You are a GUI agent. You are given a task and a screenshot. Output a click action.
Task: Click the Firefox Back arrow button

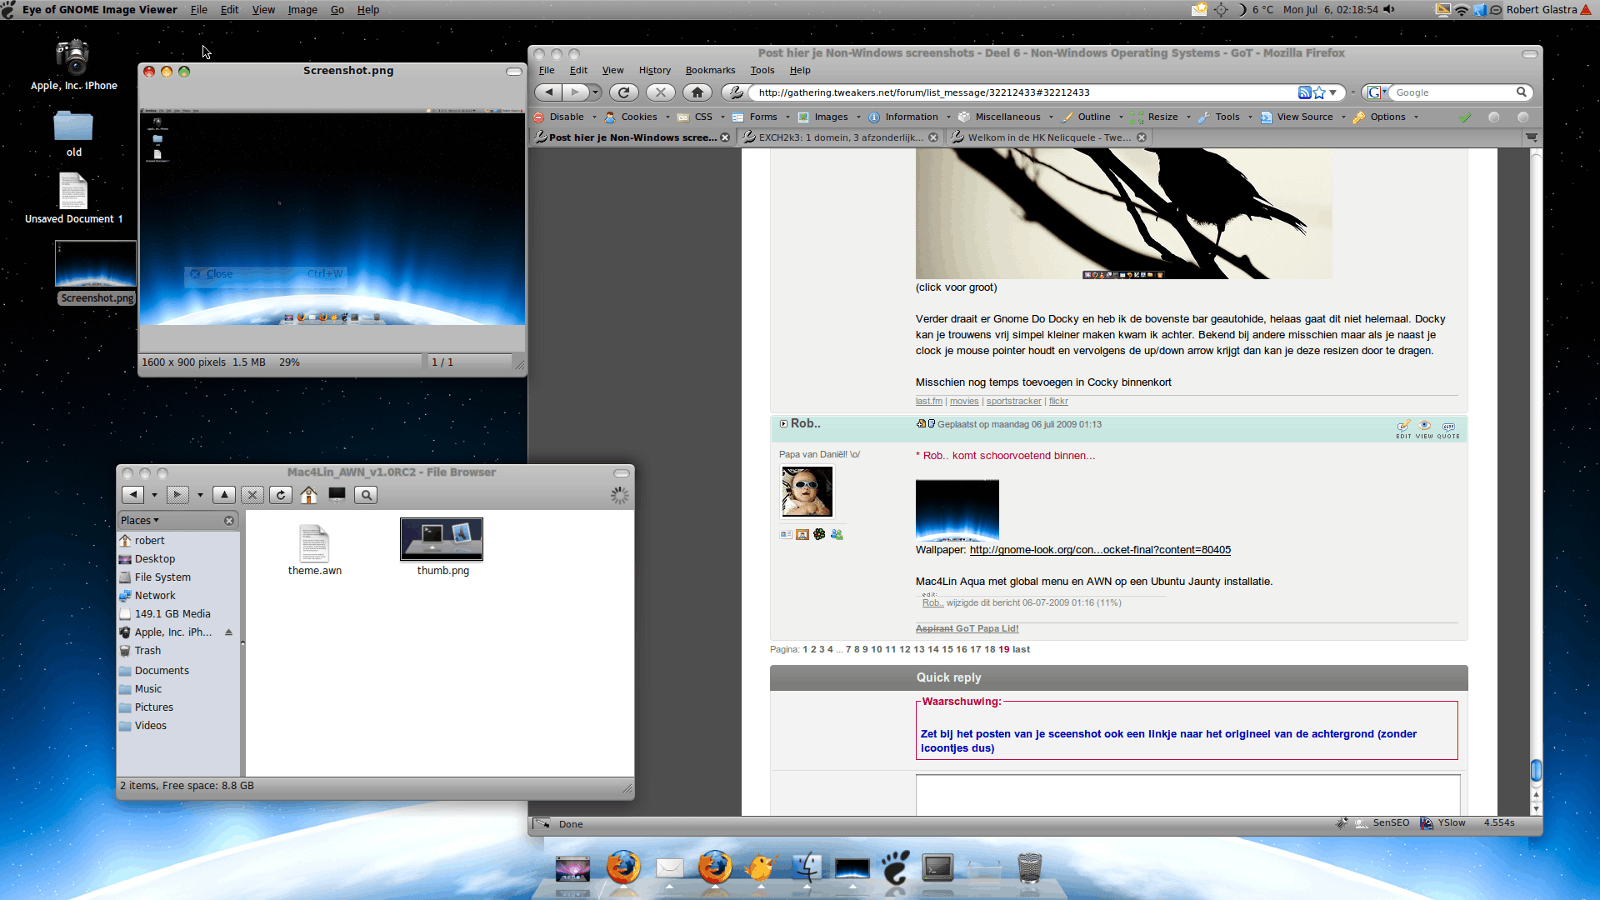tap(549, 92)
